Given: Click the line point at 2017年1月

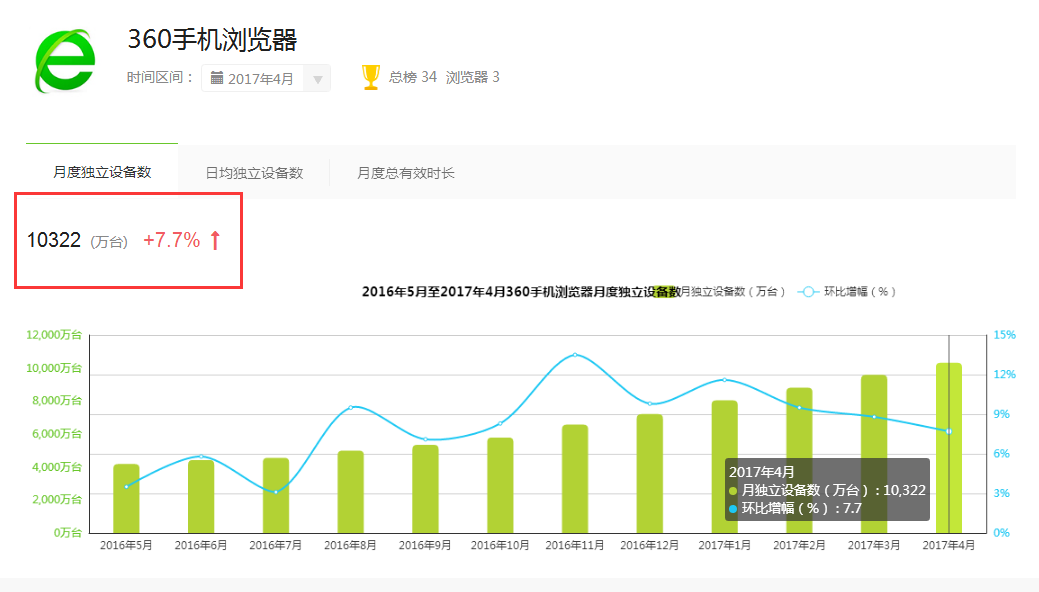Looking at the screenshot, I should tap(724, 380).
